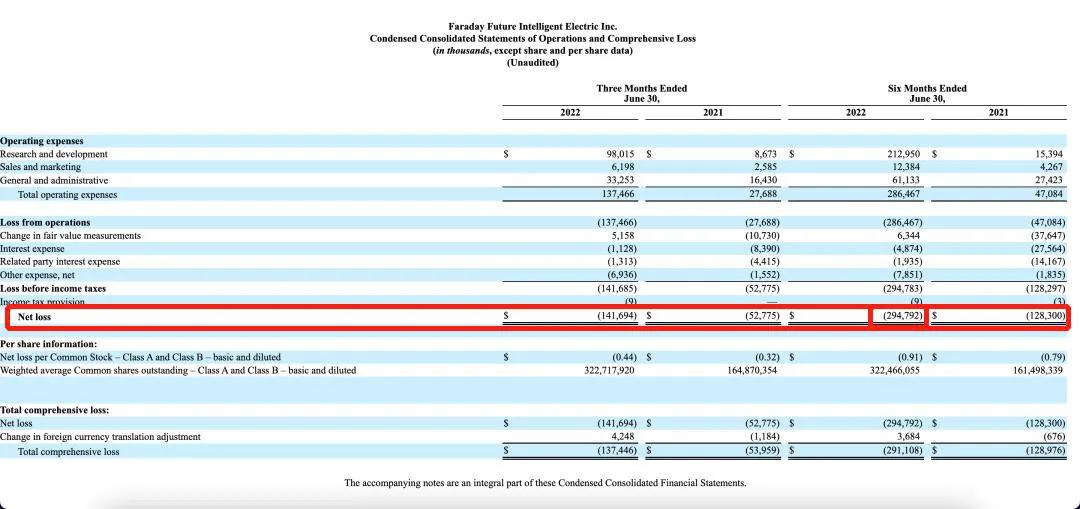Screen dimensions: 1080x509
Task: Click 'Change in fair value measurements' label
Action: (70, 236)
